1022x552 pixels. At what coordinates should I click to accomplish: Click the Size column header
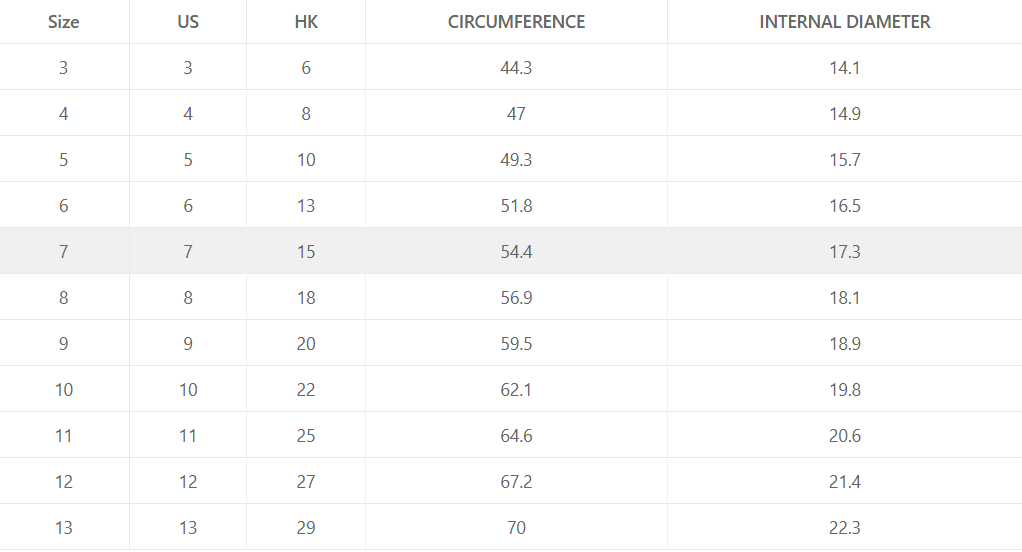pyautogui.click(x=63, y=22)
